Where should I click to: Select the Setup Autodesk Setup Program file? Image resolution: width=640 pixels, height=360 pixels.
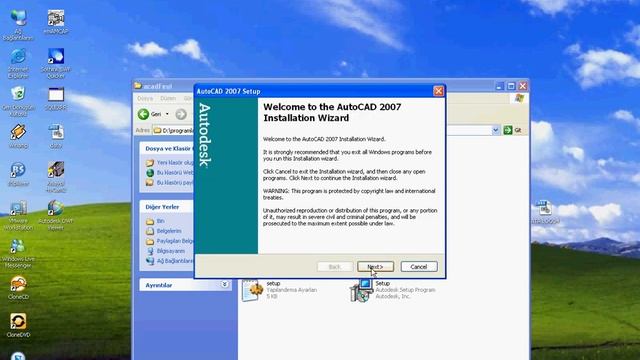click(393, 290)
